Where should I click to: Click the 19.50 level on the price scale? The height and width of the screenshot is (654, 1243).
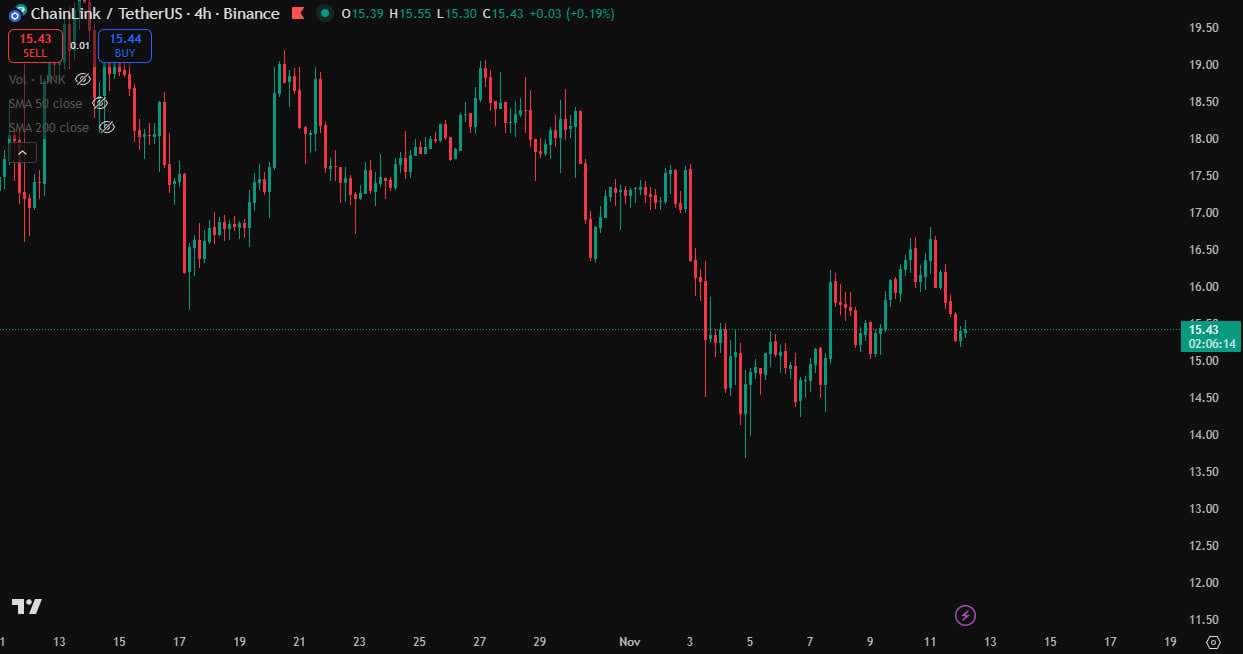pos(1203,28)
